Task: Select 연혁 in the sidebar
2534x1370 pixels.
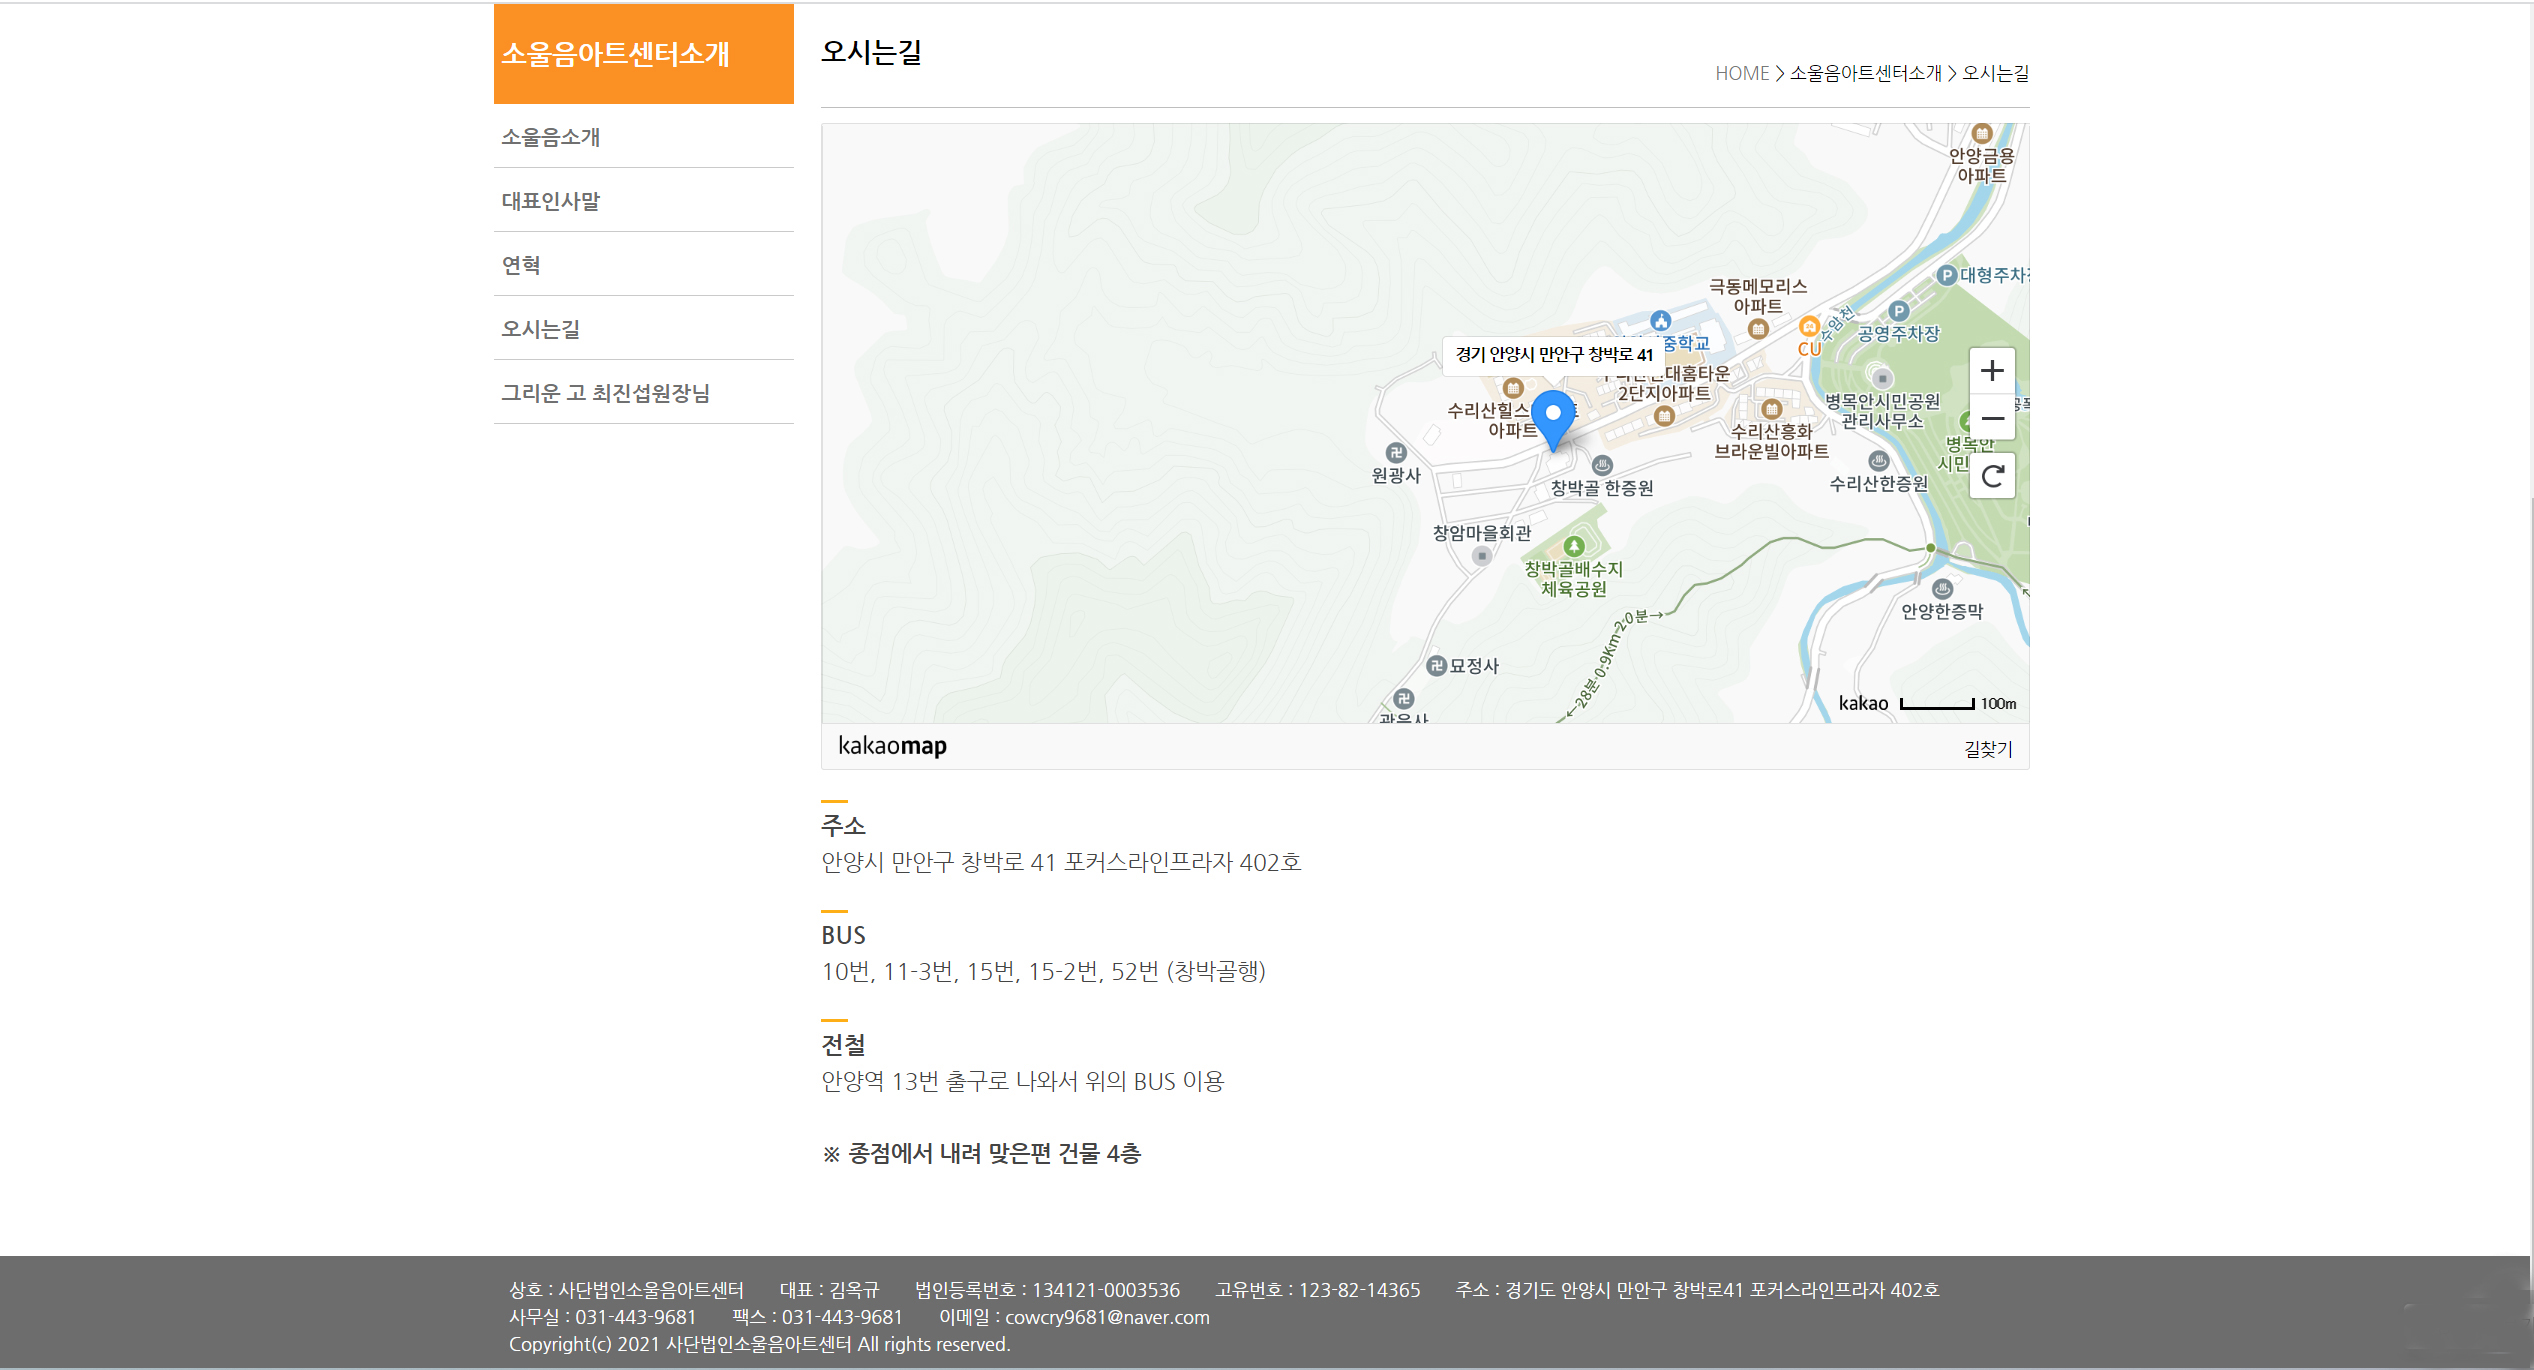Action: tap(521, 265)
